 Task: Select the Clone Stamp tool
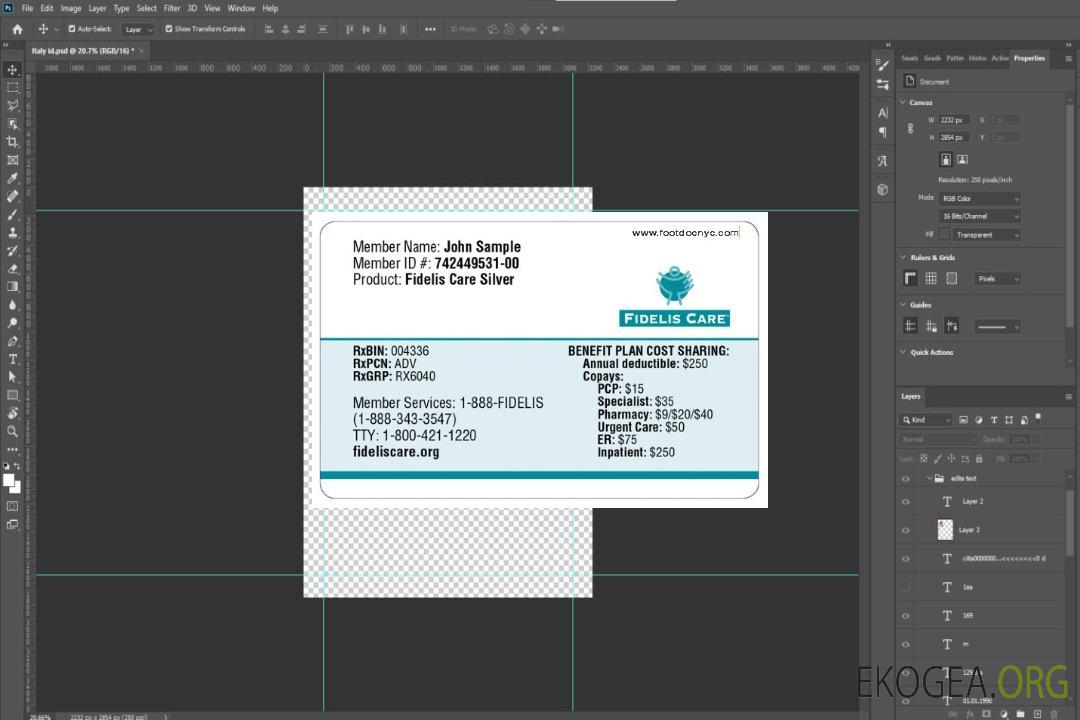[12, 232]
